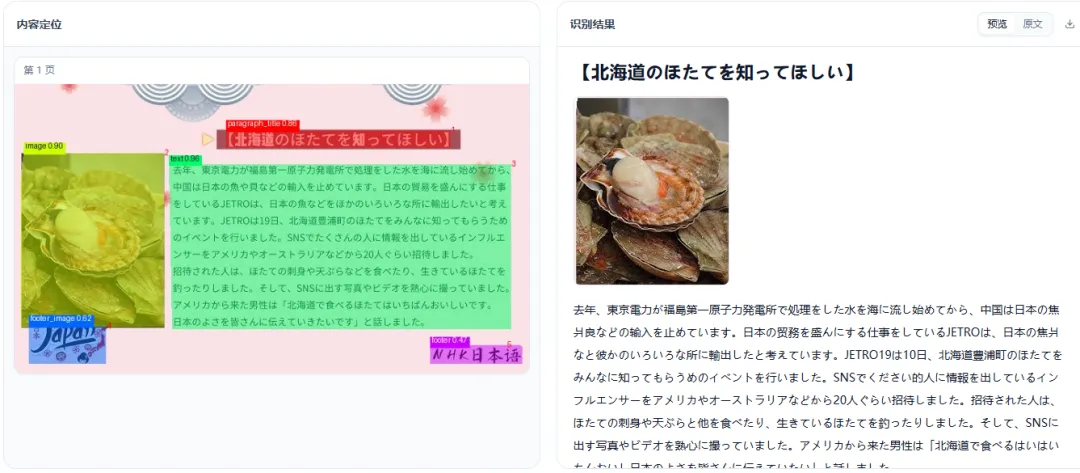Click the green highlighted text block
The width and height of the screenshot is (1080, 473).
(341, 246)
